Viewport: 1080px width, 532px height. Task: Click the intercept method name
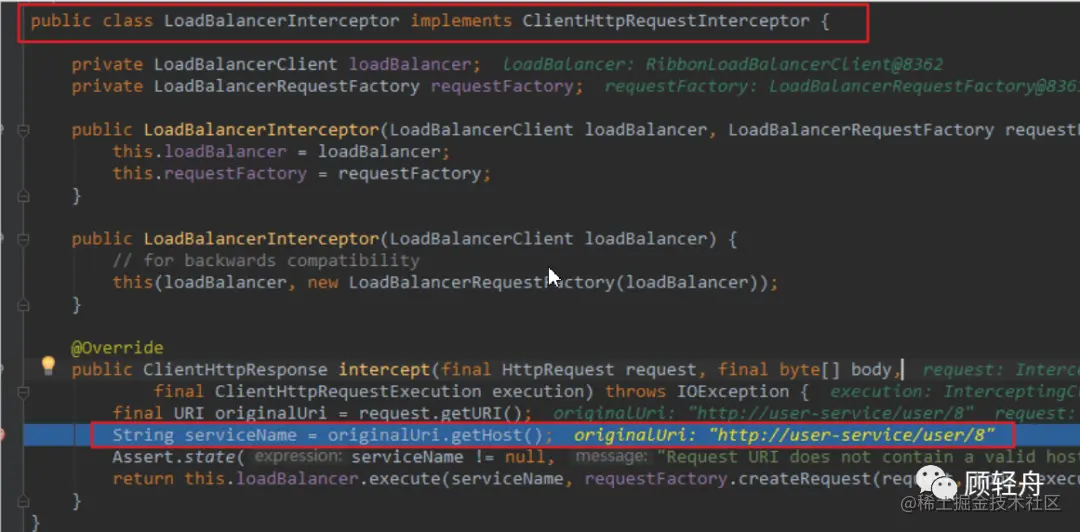pos(384,370)
